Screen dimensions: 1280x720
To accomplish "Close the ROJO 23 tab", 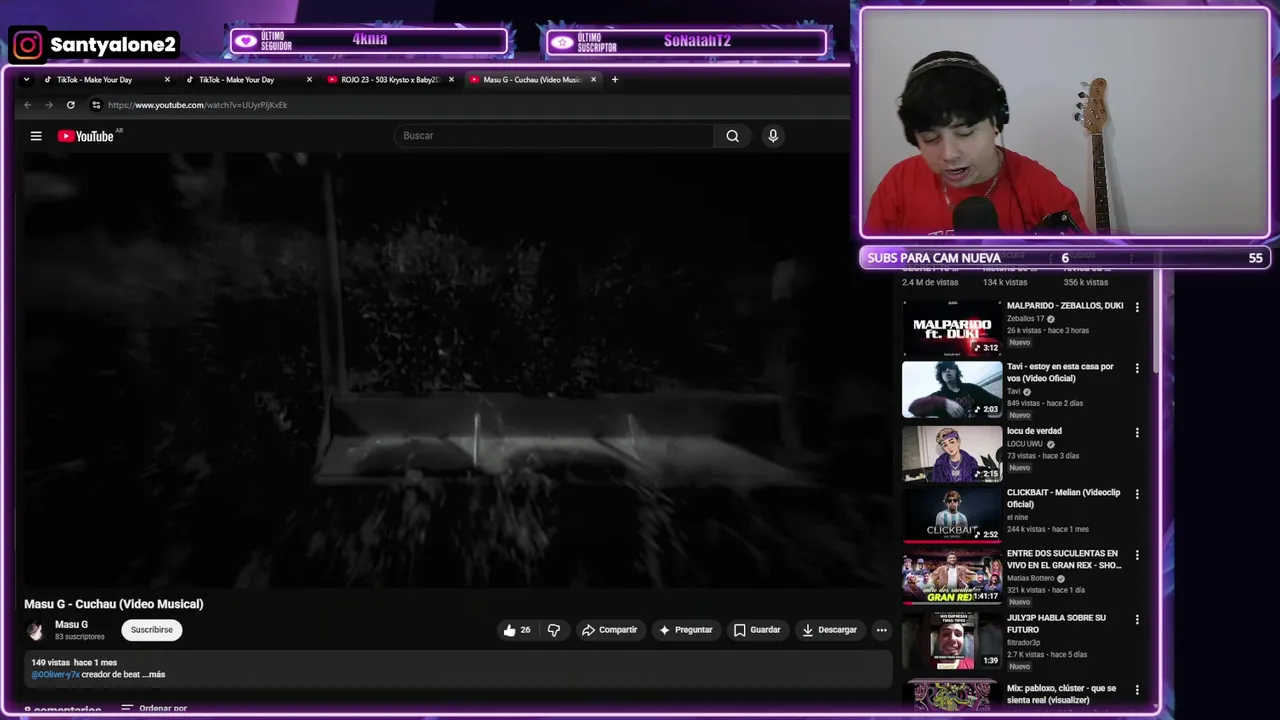I will (x=451, y=79).
